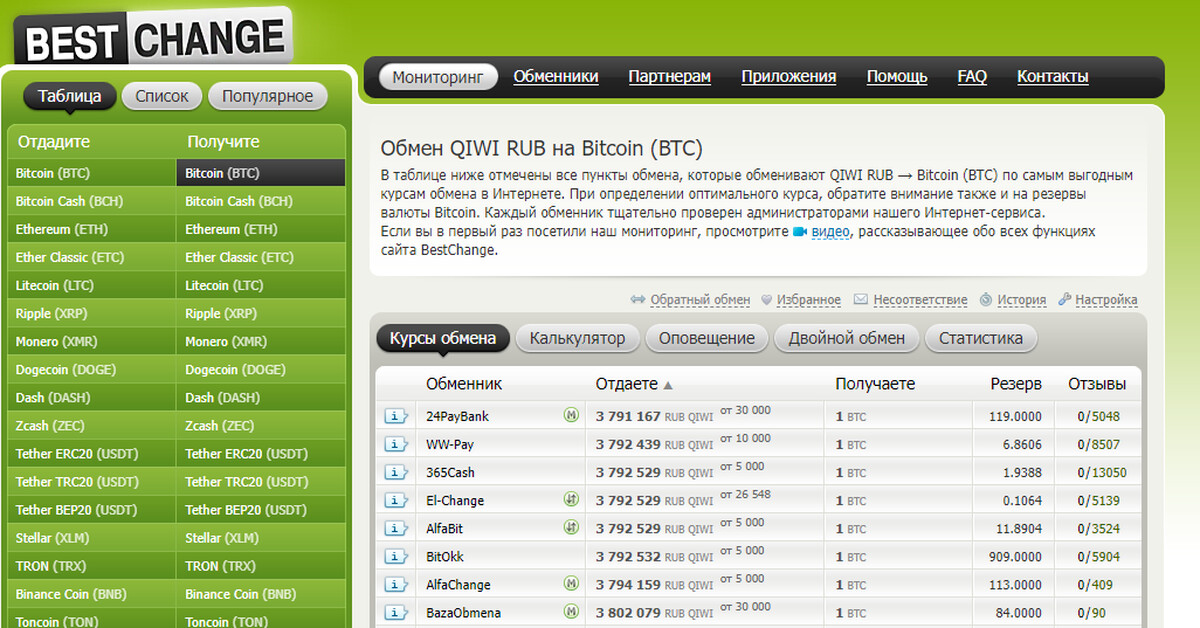Select the highlighted Bitcoin (BTC) in Получите column
This screenshot has height=628, width=1200.
[x=261, y=173]
